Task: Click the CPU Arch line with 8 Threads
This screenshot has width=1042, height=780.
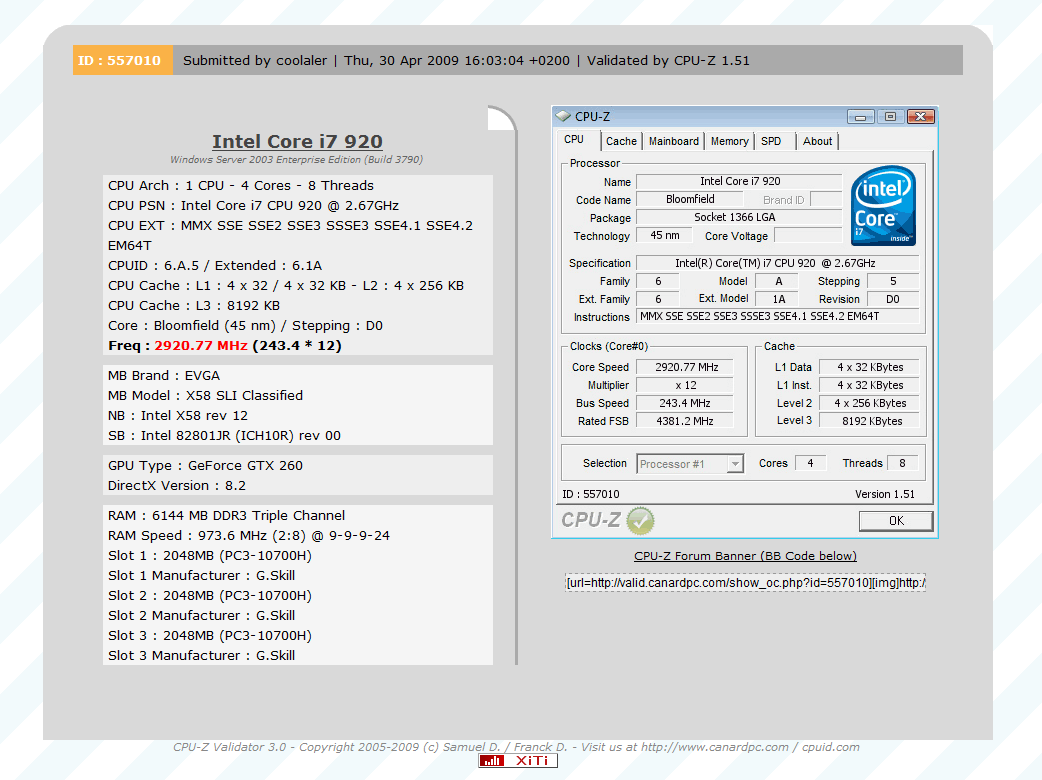Action: (x=241, y=185)
